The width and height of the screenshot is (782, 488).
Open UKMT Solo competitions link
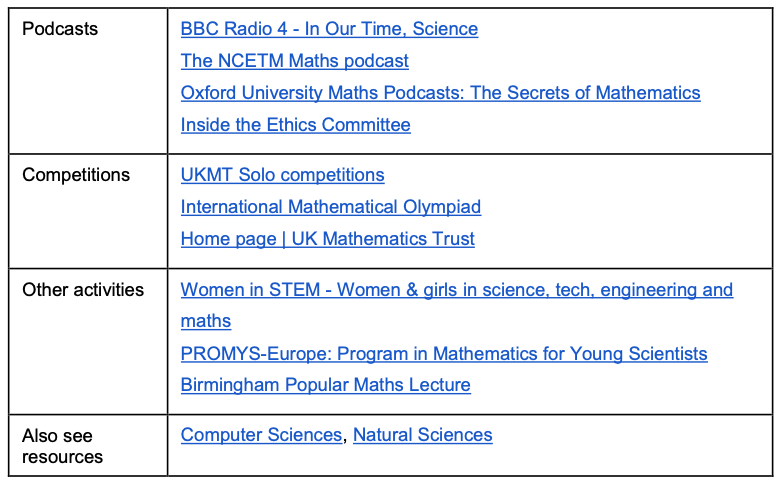pos(282,175)
